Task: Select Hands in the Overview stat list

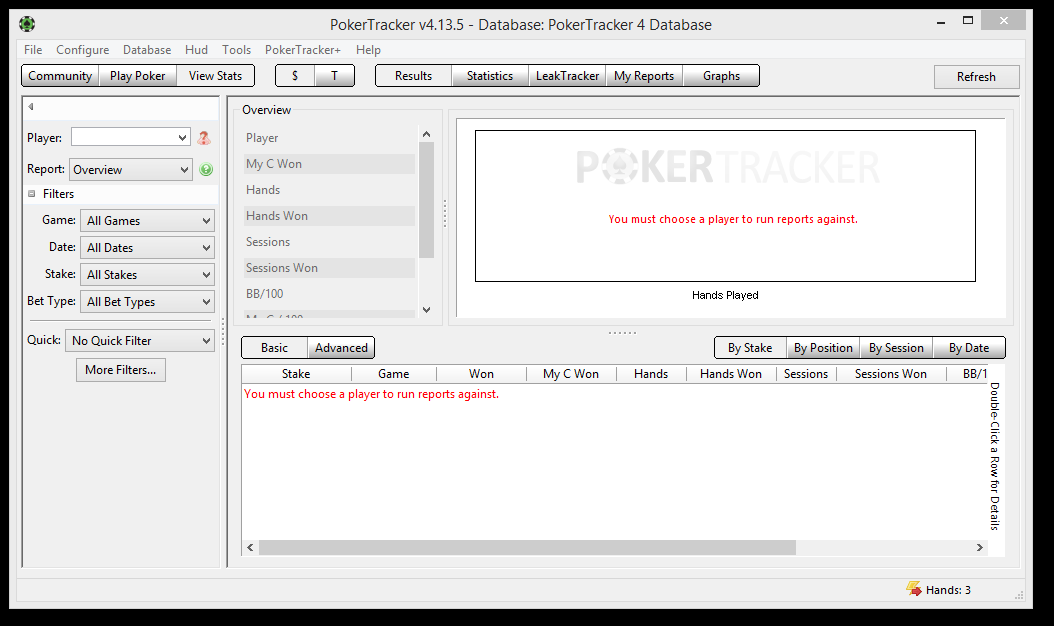Action: 329,190
